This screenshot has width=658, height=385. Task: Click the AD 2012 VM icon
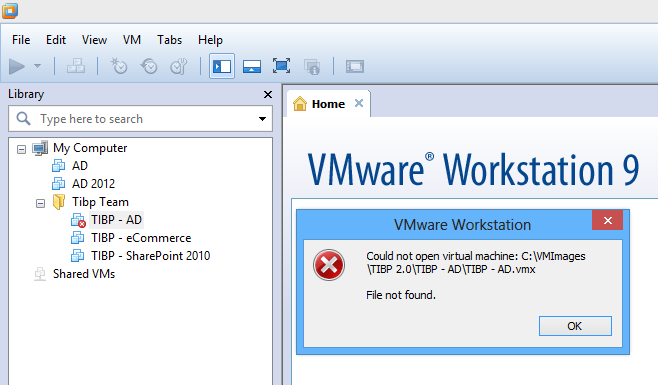pos(58,183)
